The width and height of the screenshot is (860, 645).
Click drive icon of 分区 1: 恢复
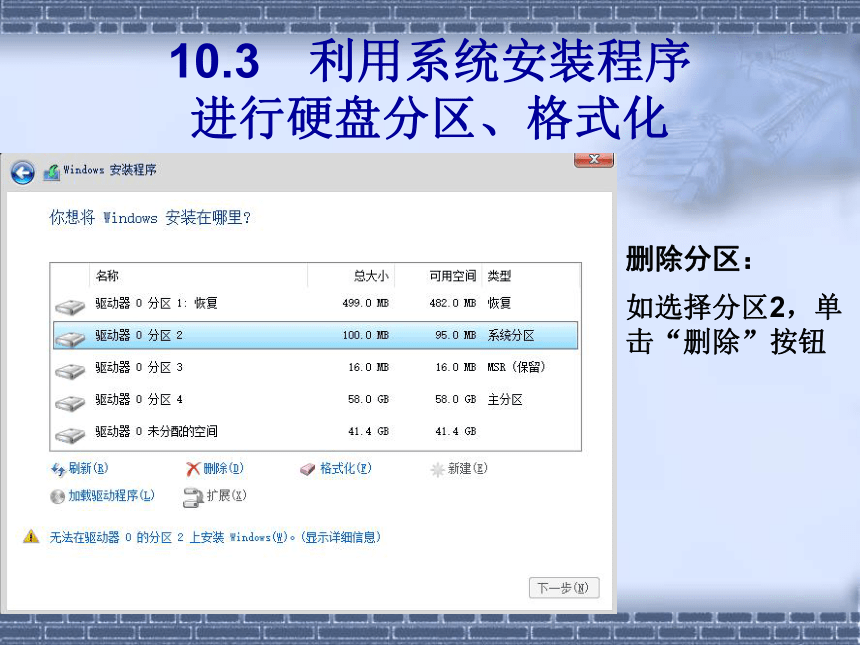tap(70, 306)
